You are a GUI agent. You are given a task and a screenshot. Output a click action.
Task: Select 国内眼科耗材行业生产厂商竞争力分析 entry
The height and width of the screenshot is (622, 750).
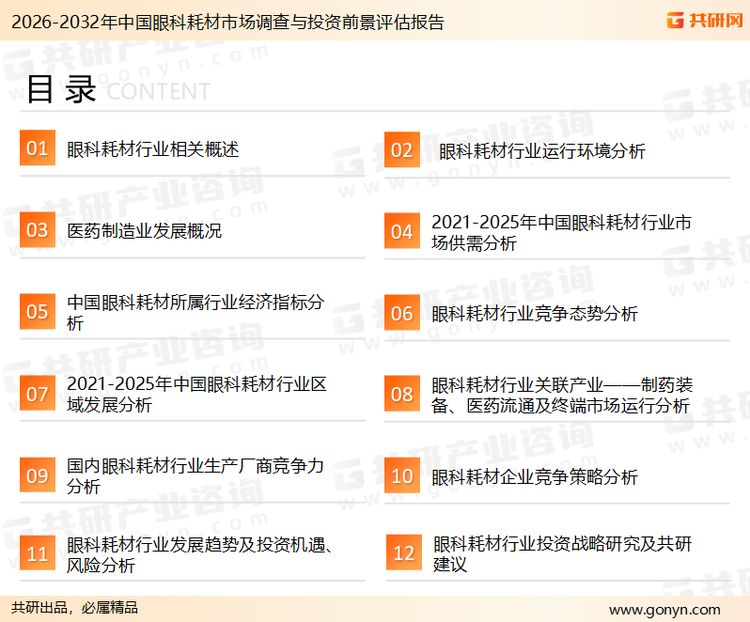pos(196,476)
